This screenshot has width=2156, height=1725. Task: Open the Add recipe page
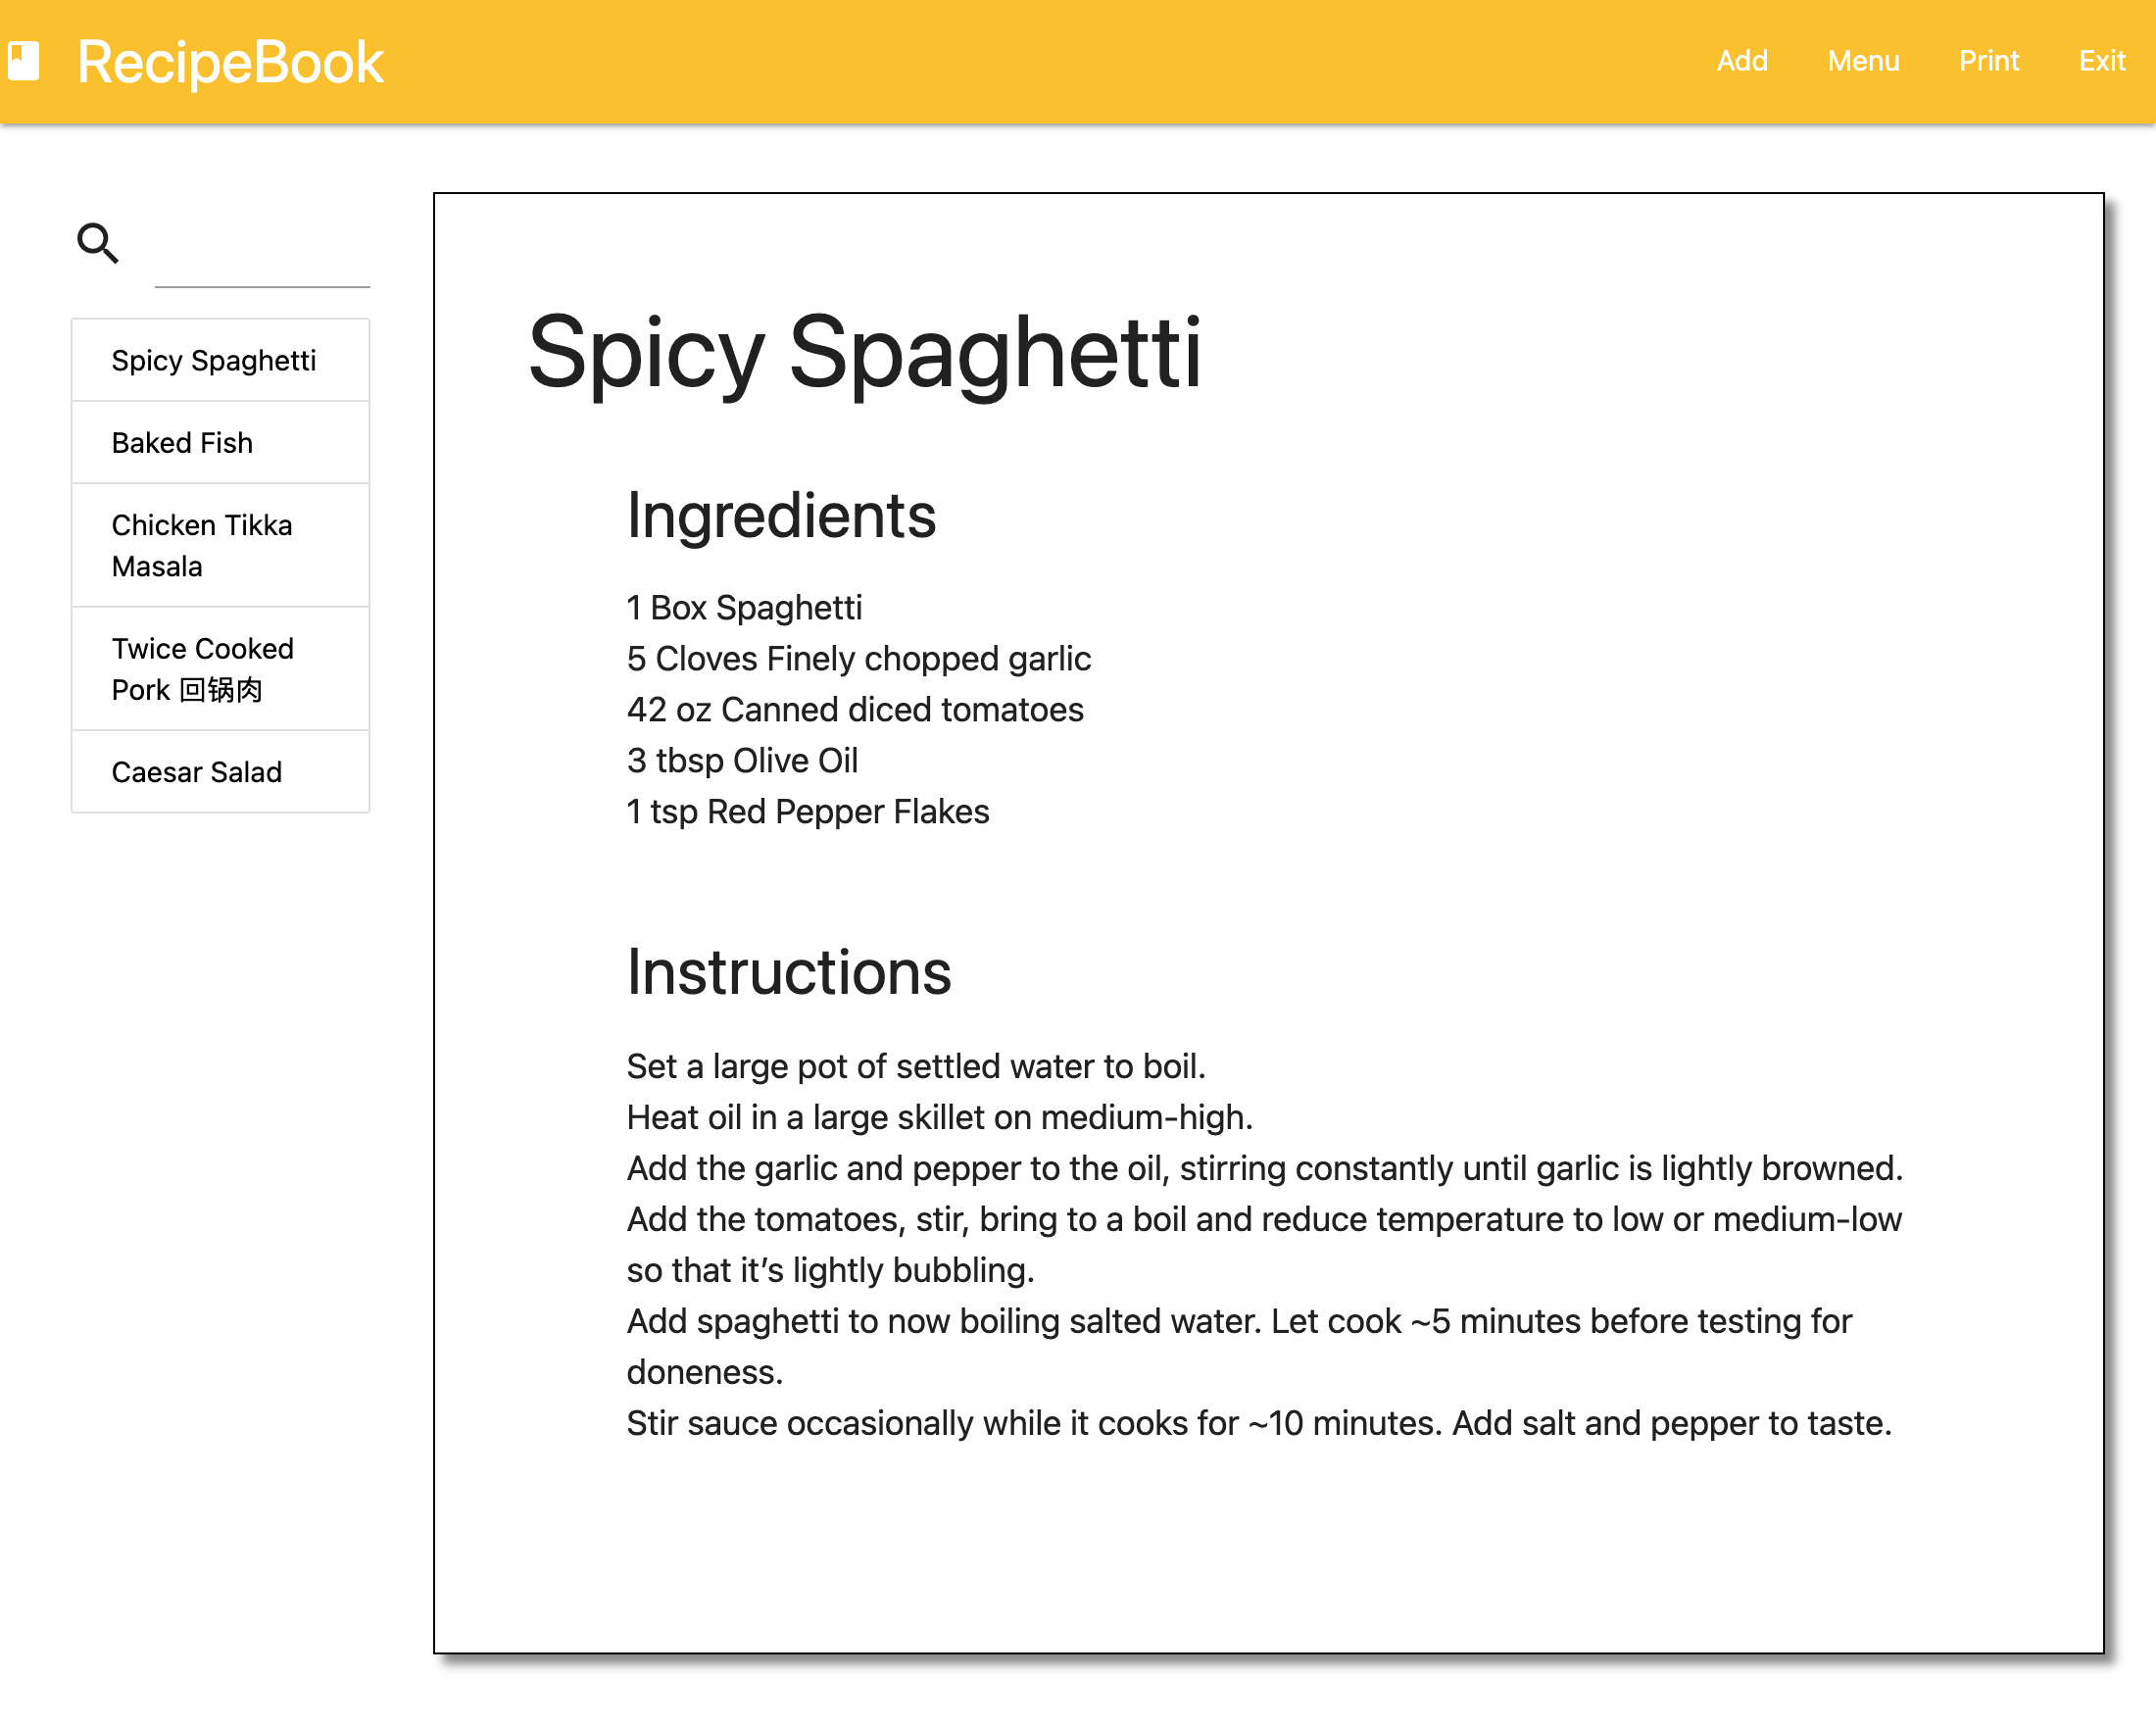point(1742,61)
